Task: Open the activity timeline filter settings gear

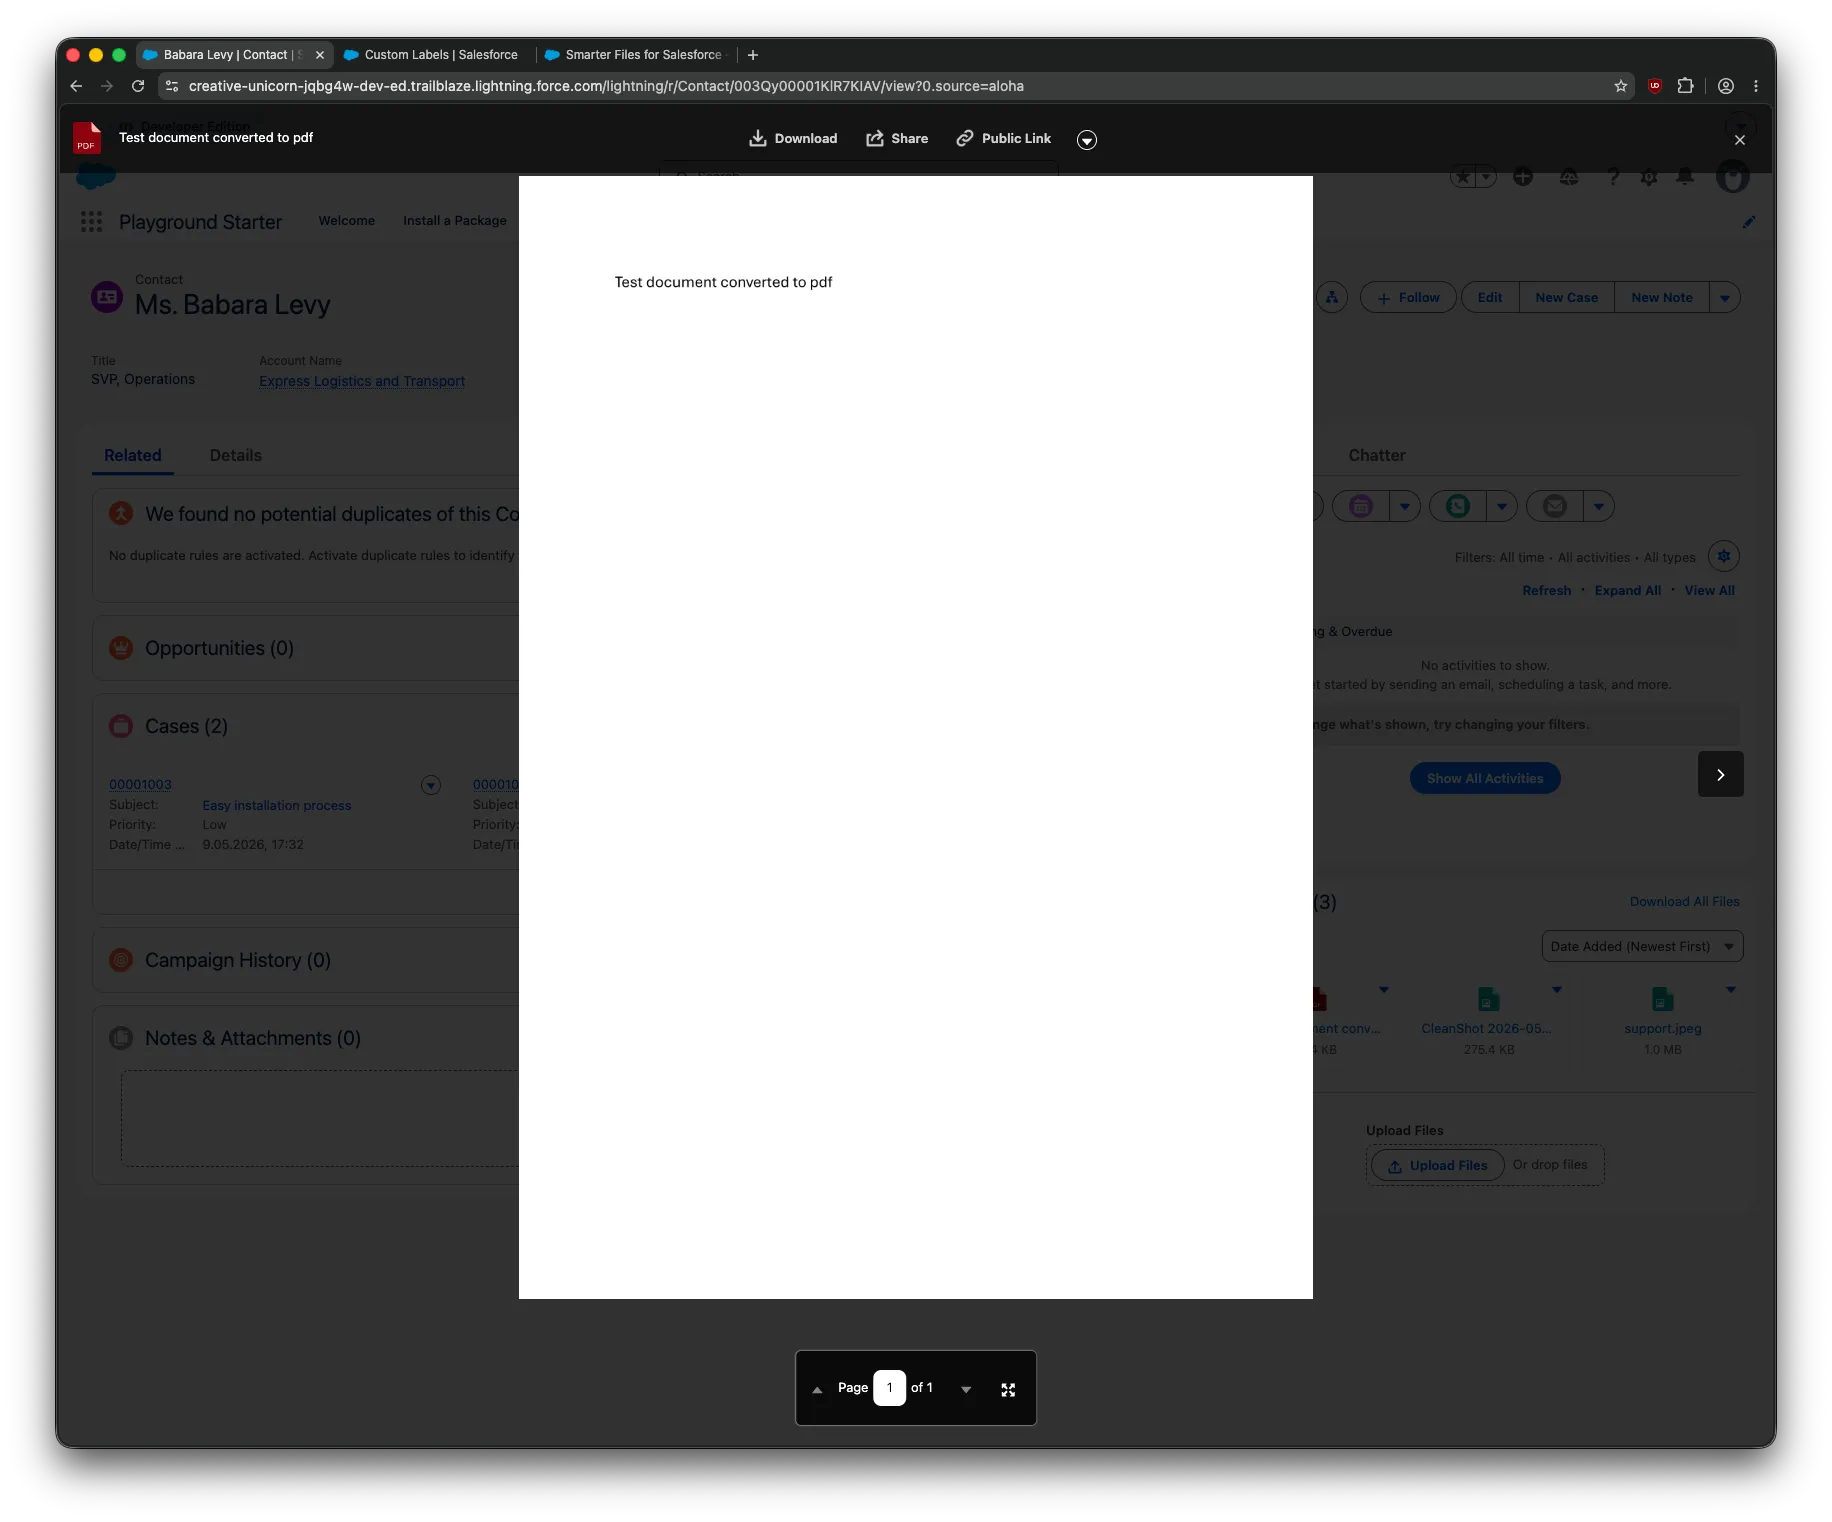Action: click(1724, 556)
